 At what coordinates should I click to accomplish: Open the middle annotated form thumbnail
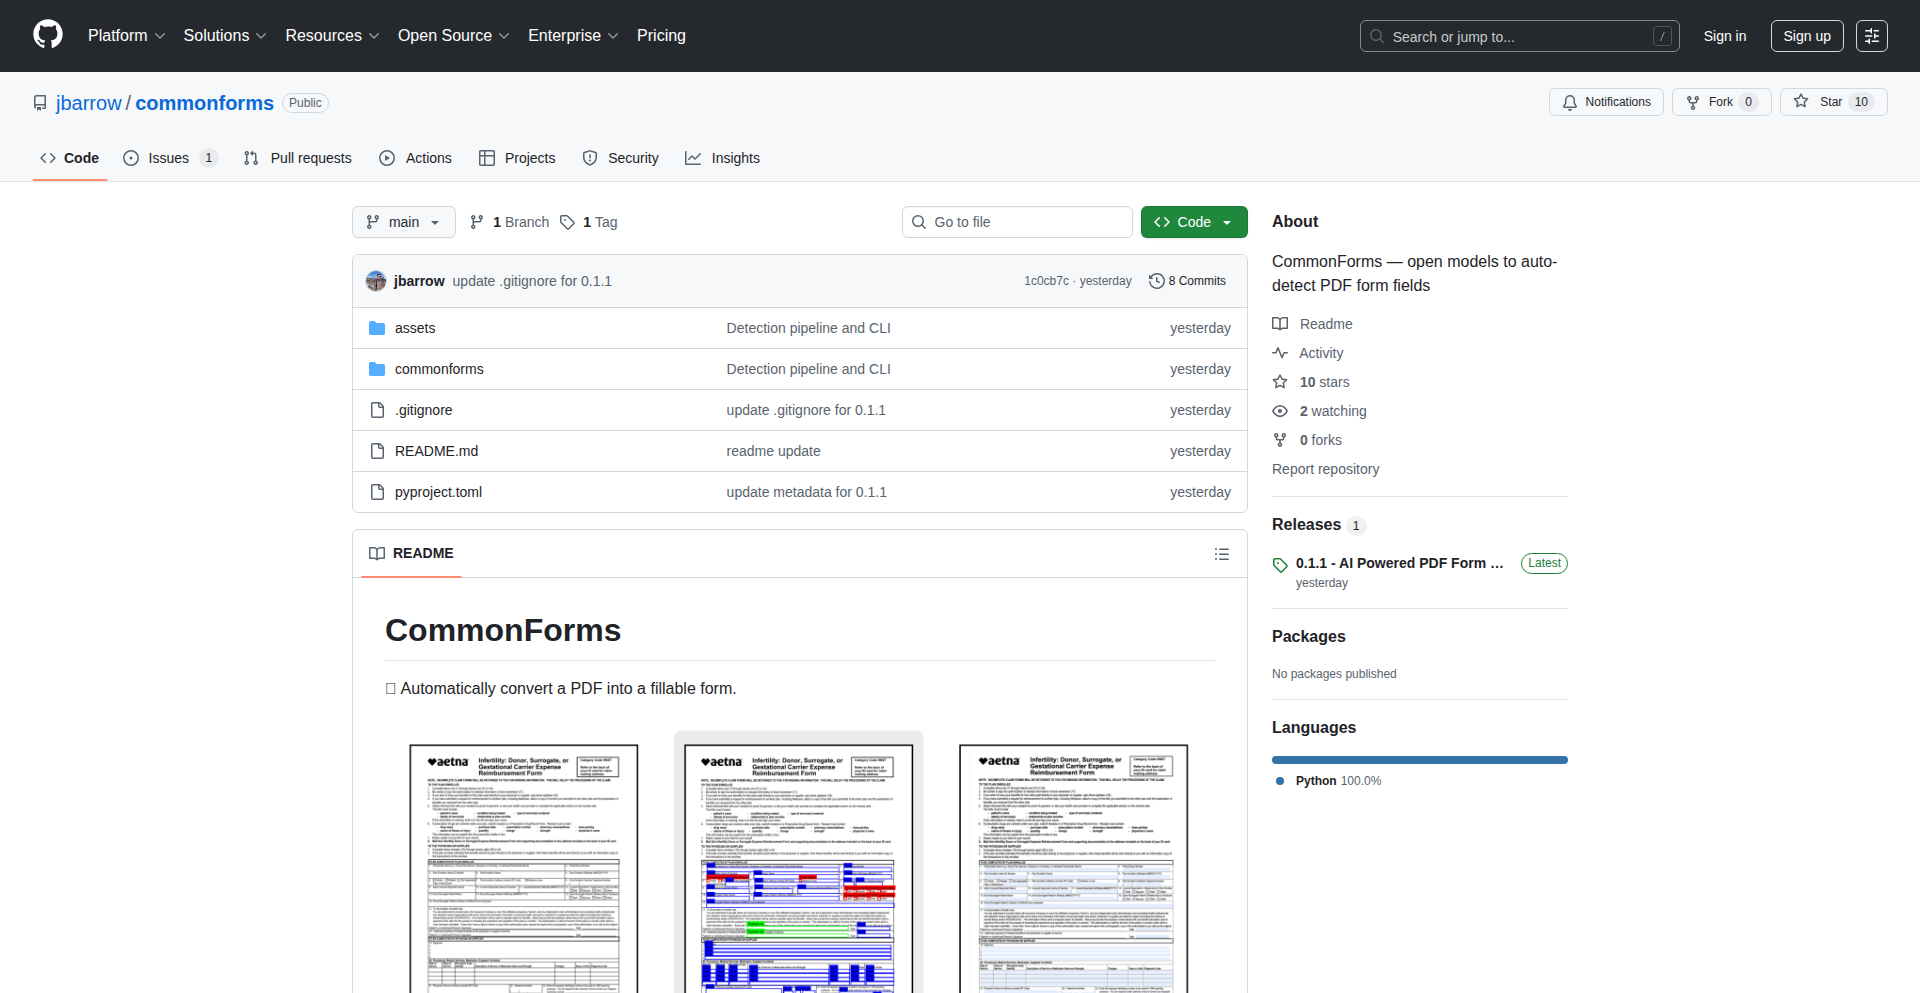[x=798, y=866]
